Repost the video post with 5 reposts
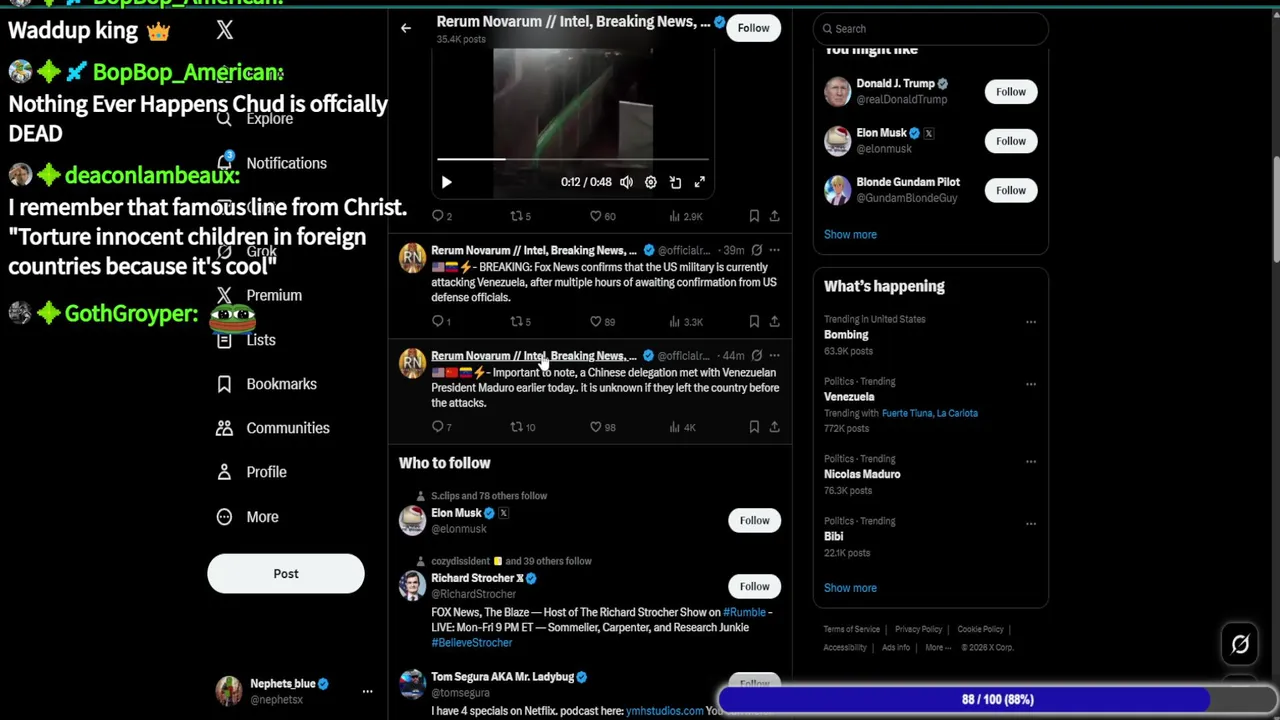 coord(520,216)
